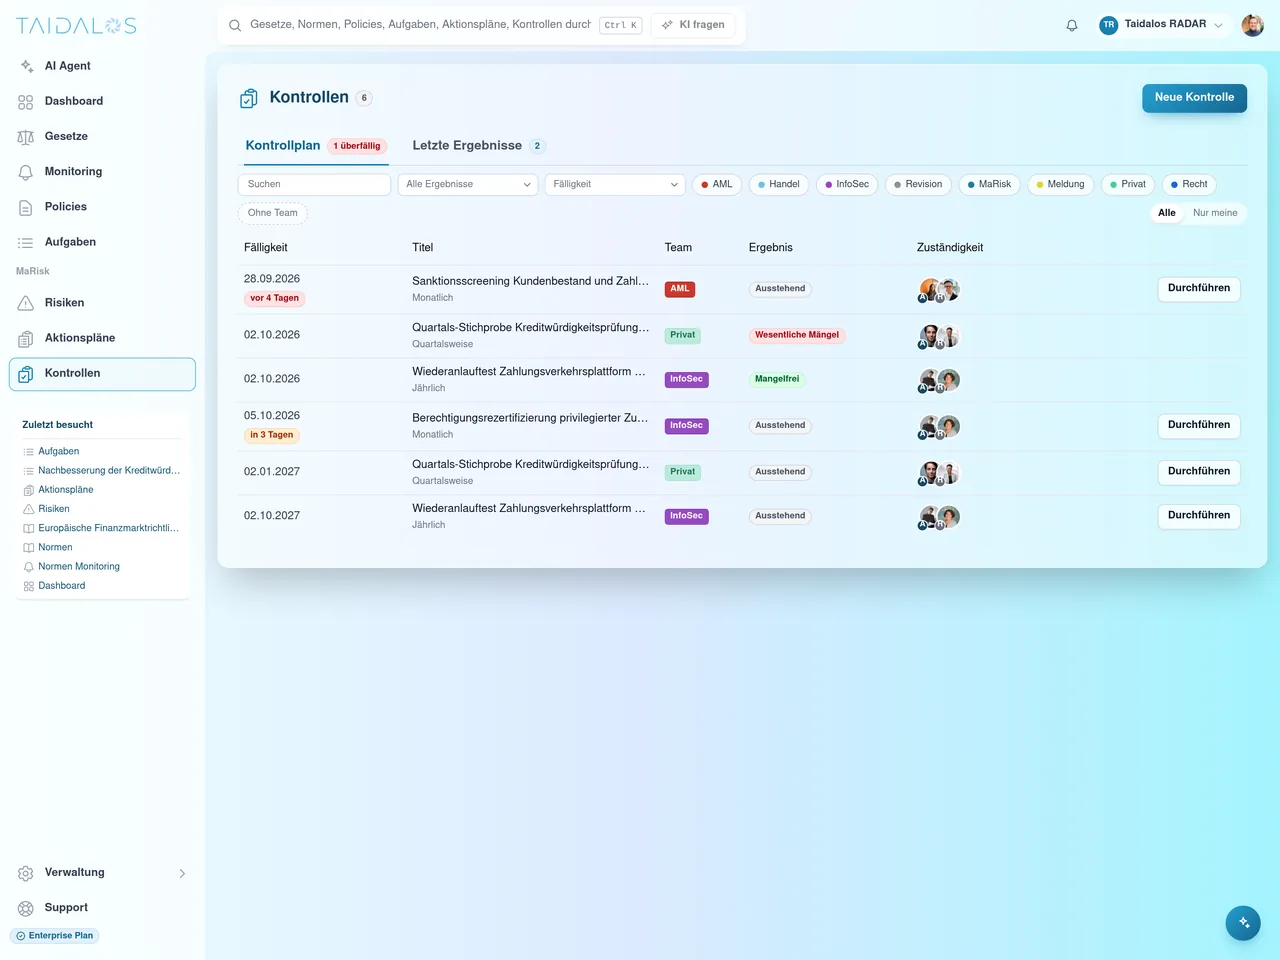Toggle the Recht team filter chip
The image size is (1280, 960).
(1189, 184)
